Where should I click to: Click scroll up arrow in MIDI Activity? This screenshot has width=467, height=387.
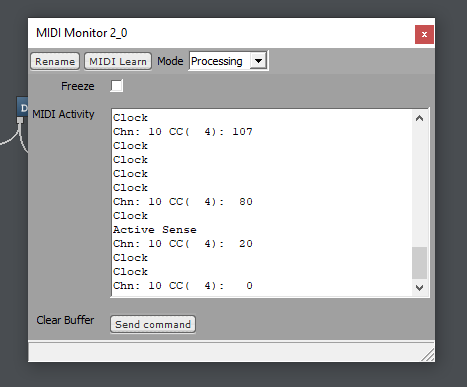420,118
